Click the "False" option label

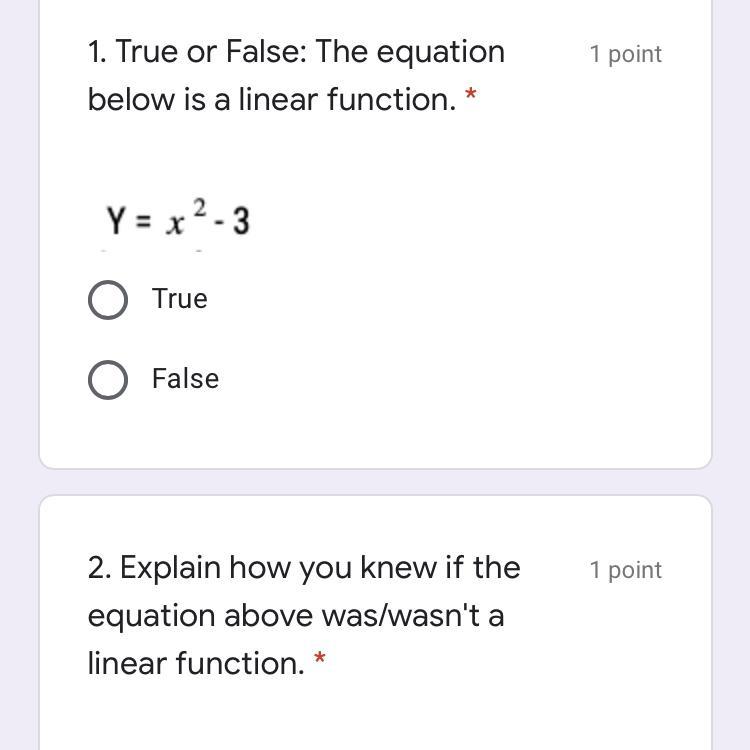[185, 379]
